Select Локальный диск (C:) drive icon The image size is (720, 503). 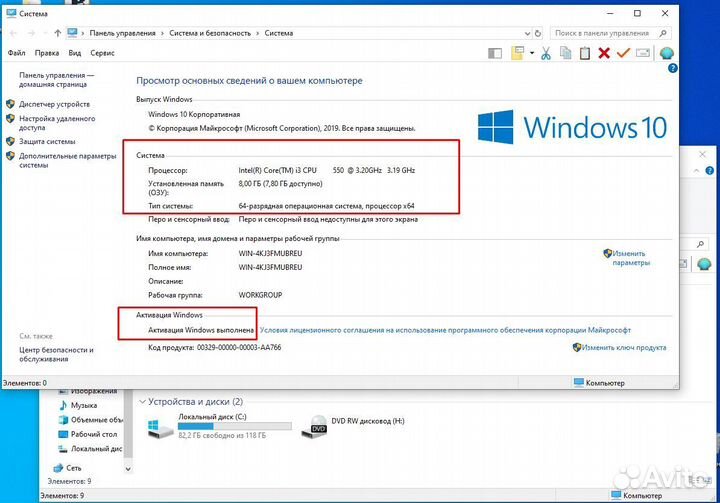(160, 427)
